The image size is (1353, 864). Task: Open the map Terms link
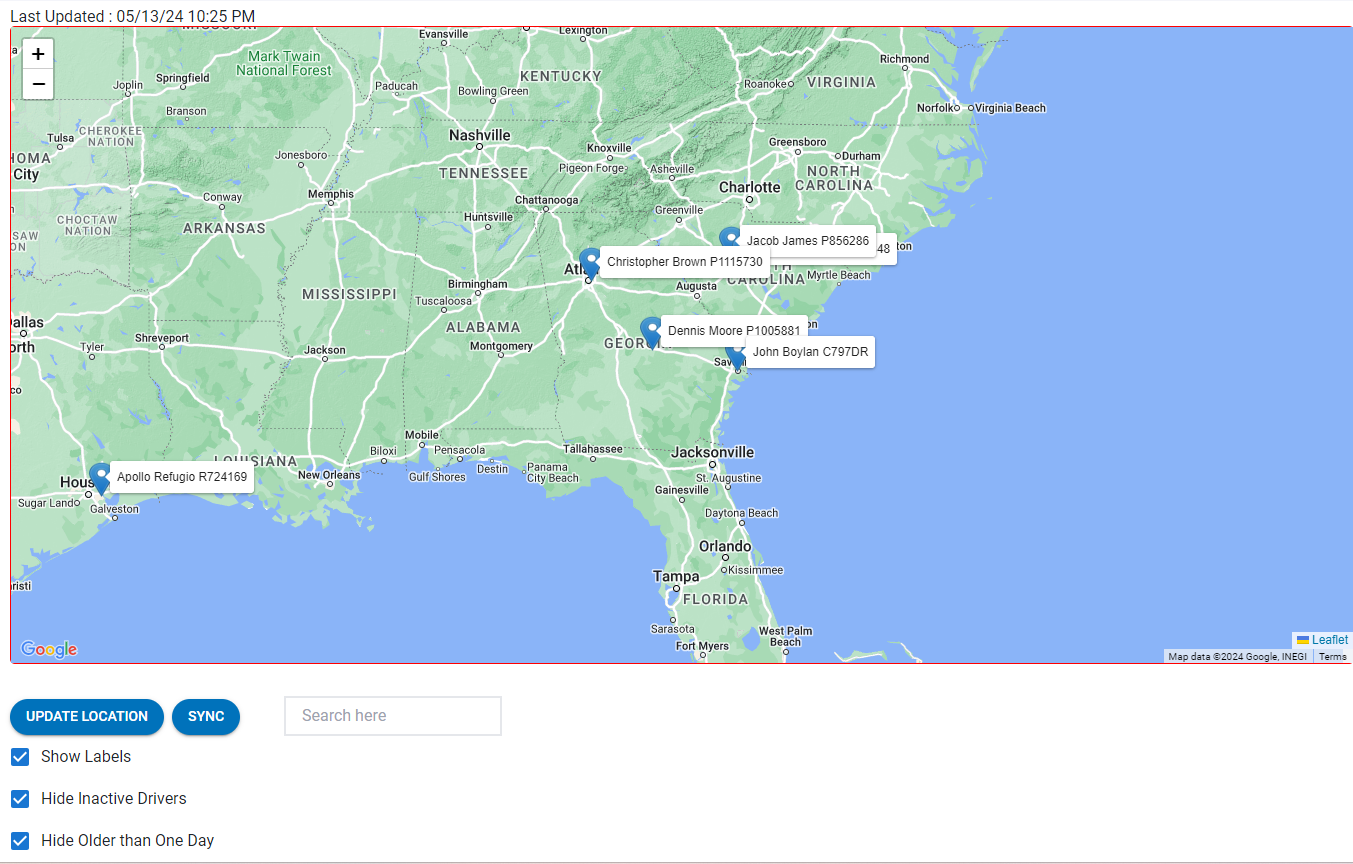(x=1332, y=657)
